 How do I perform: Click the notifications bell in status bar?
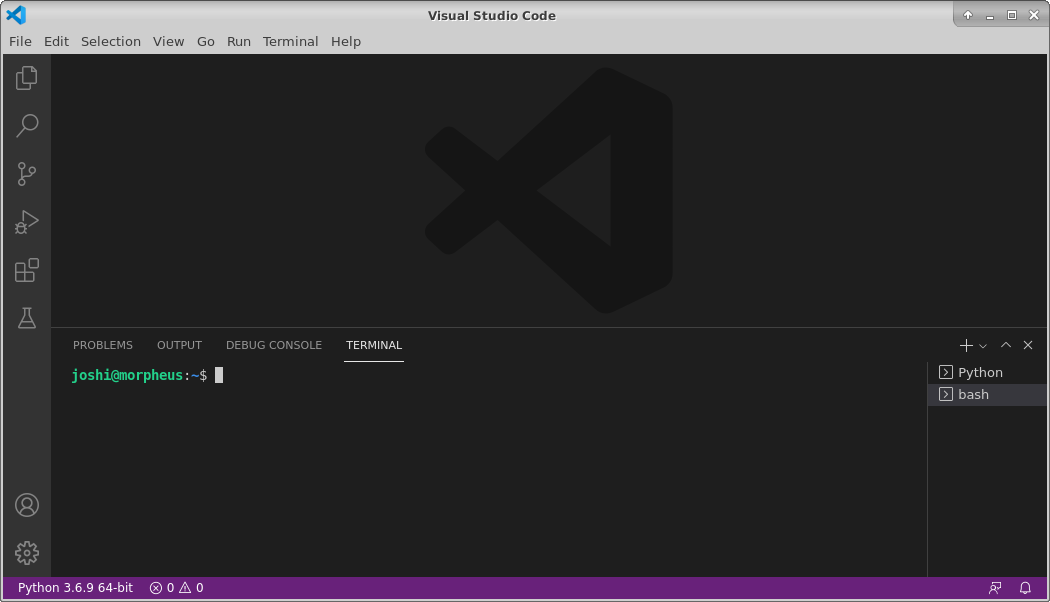[x=1025, y=588]
